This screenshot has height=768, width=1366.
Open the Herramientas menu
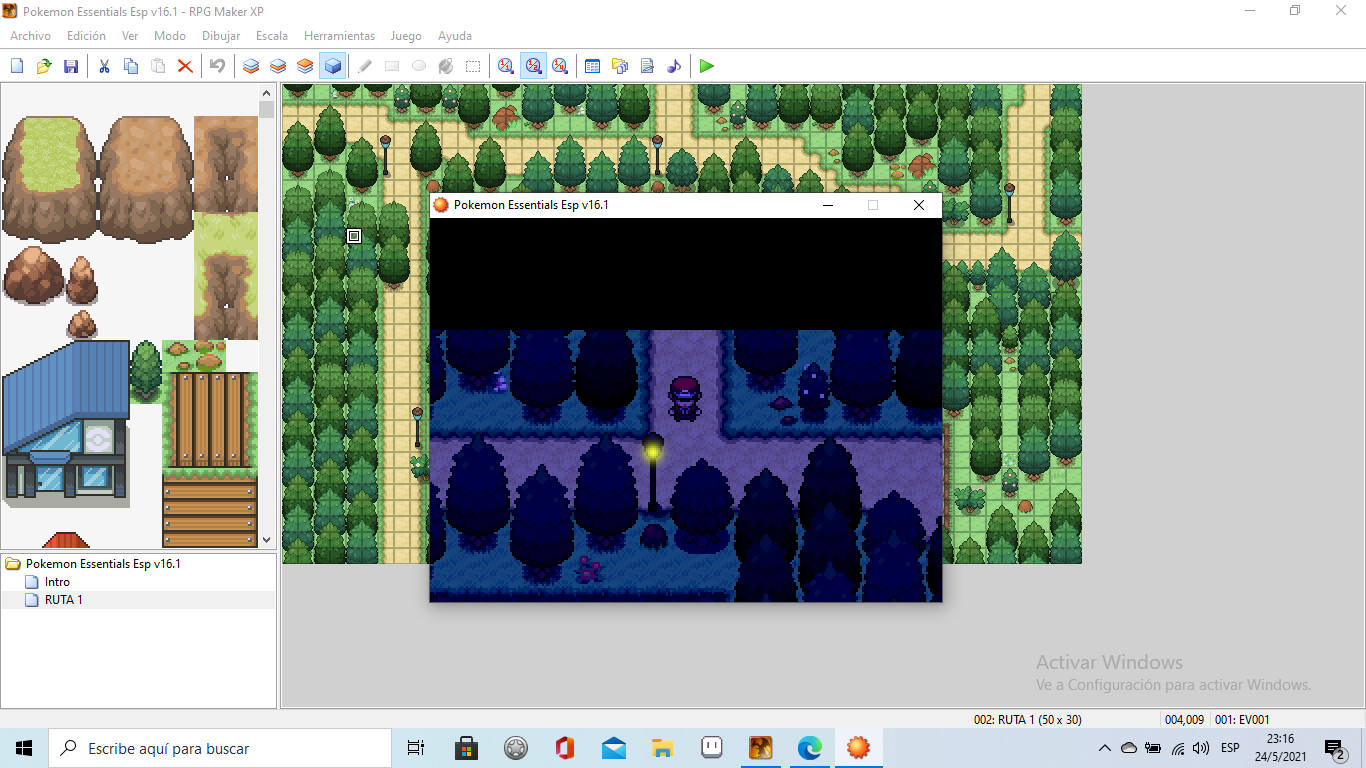pyautogui.click(x=339, y=36)
